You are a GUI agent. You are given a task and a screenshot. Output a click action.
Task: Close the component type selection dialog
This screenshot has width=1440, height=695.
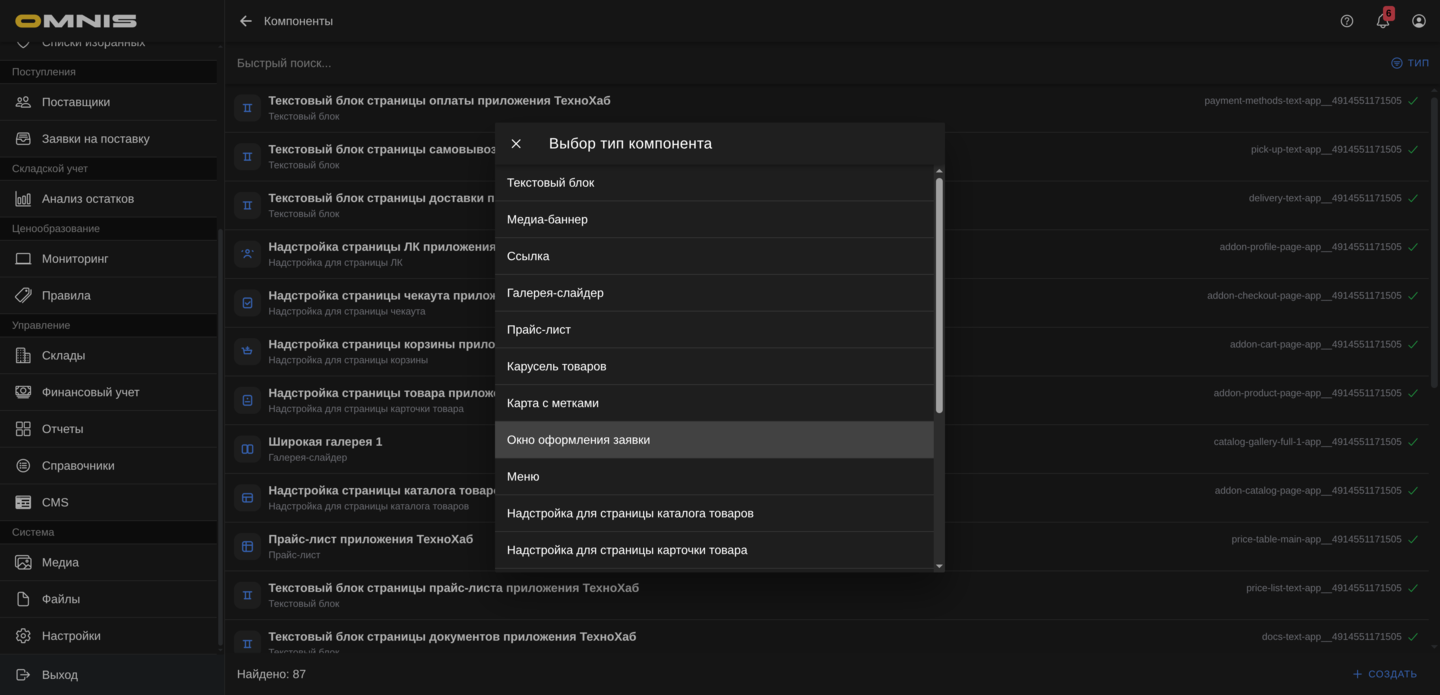click(x=516, y=143)
